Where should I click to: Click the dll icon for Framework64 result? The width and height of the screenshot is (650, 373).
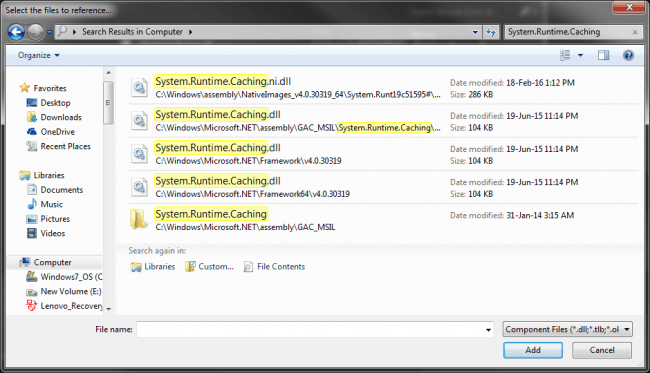(139, 186)
